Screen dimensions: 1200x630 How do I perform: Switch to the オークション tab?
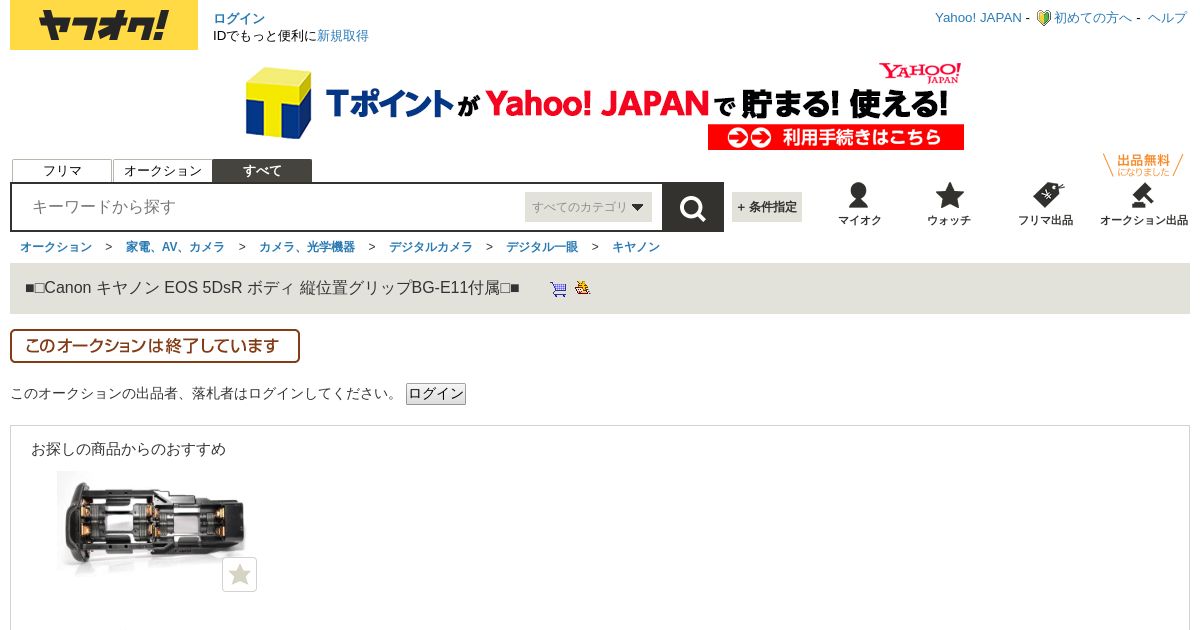click(x=163, y=171)
